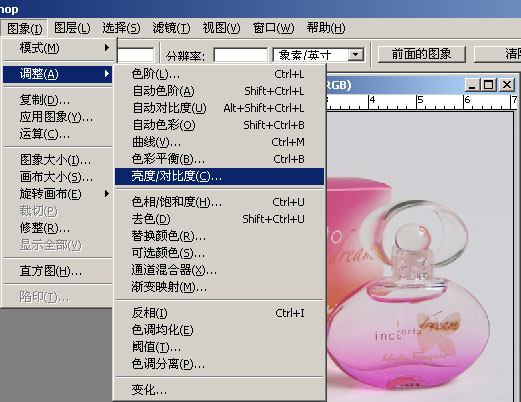Screen dimensions: 521x402
Task: Open 色彩平衡(B)... adjustment
Action: (x=219, y=159)
